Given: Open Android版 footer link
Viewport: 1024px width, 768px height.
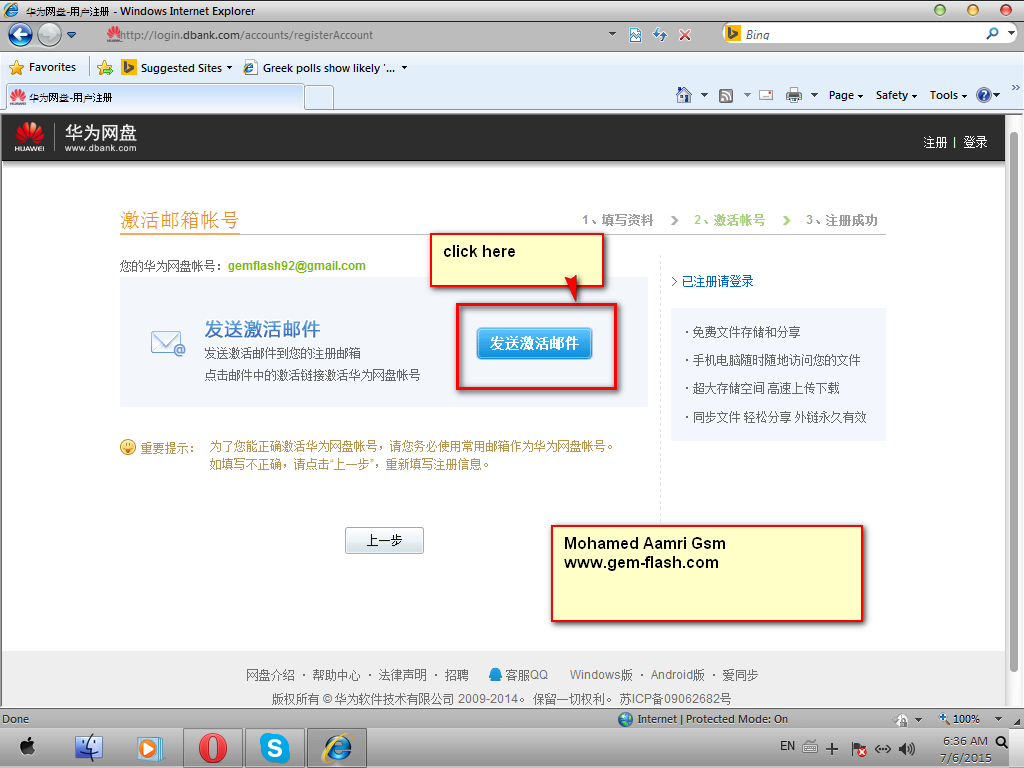Looking at the screenshot, I should point(677,675).
